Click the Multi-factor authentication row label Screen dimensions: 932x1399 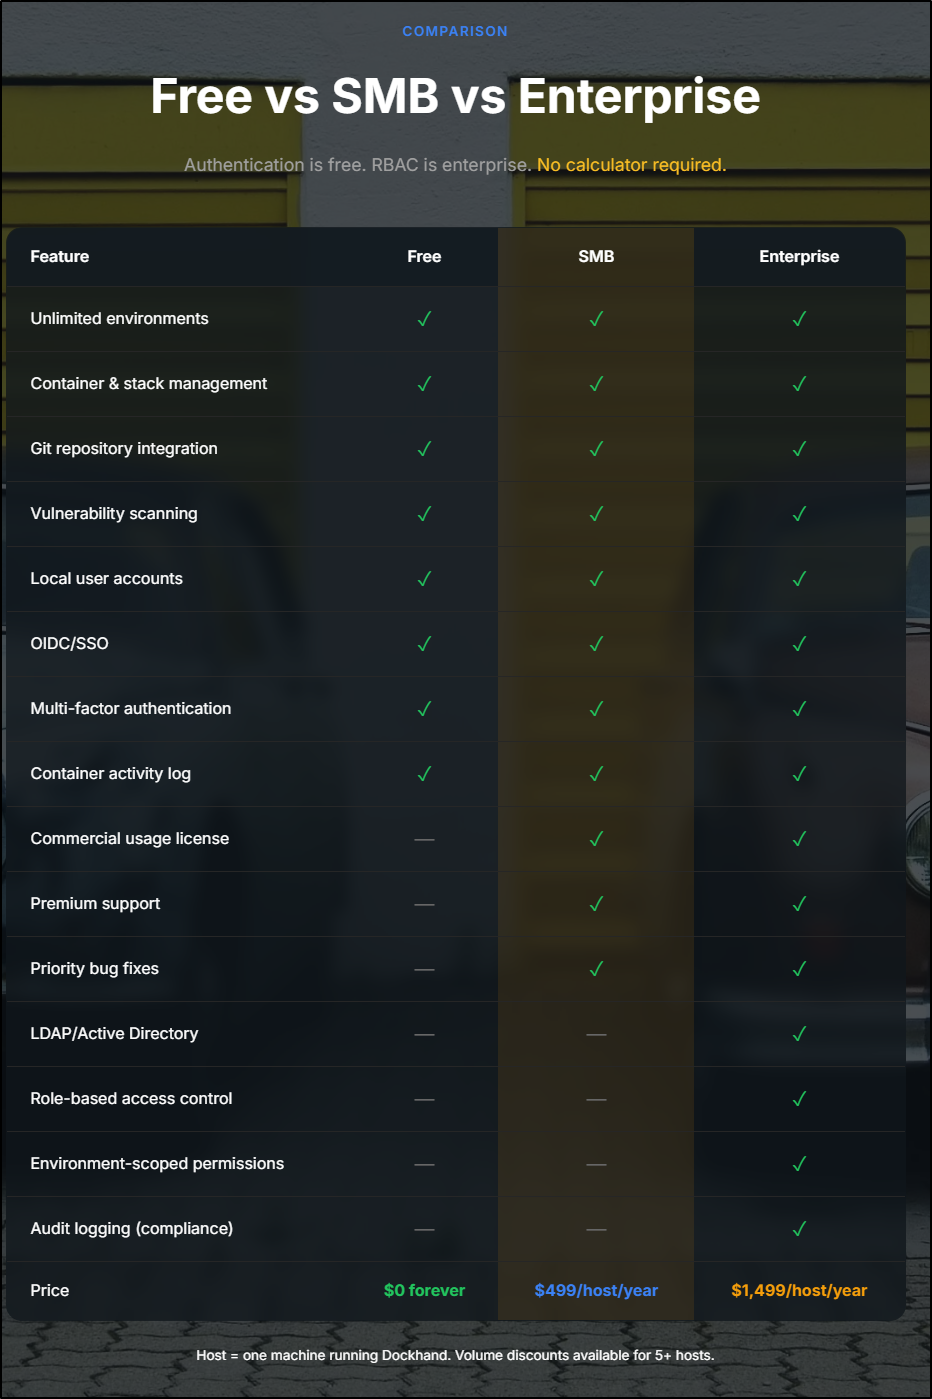[131, 709]
